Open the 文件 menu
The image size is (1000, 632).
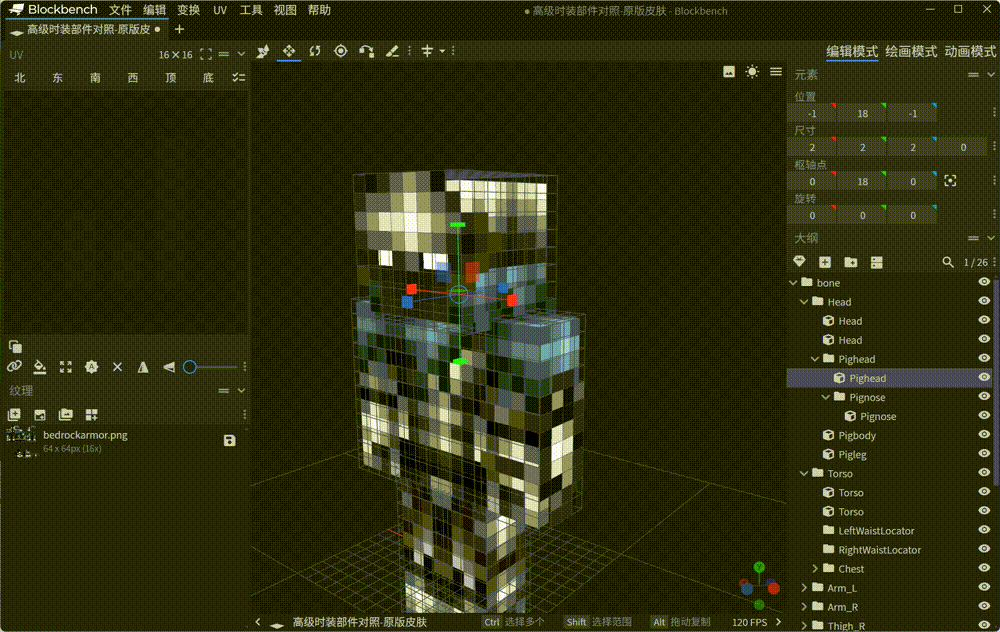(x=120, y=10)
